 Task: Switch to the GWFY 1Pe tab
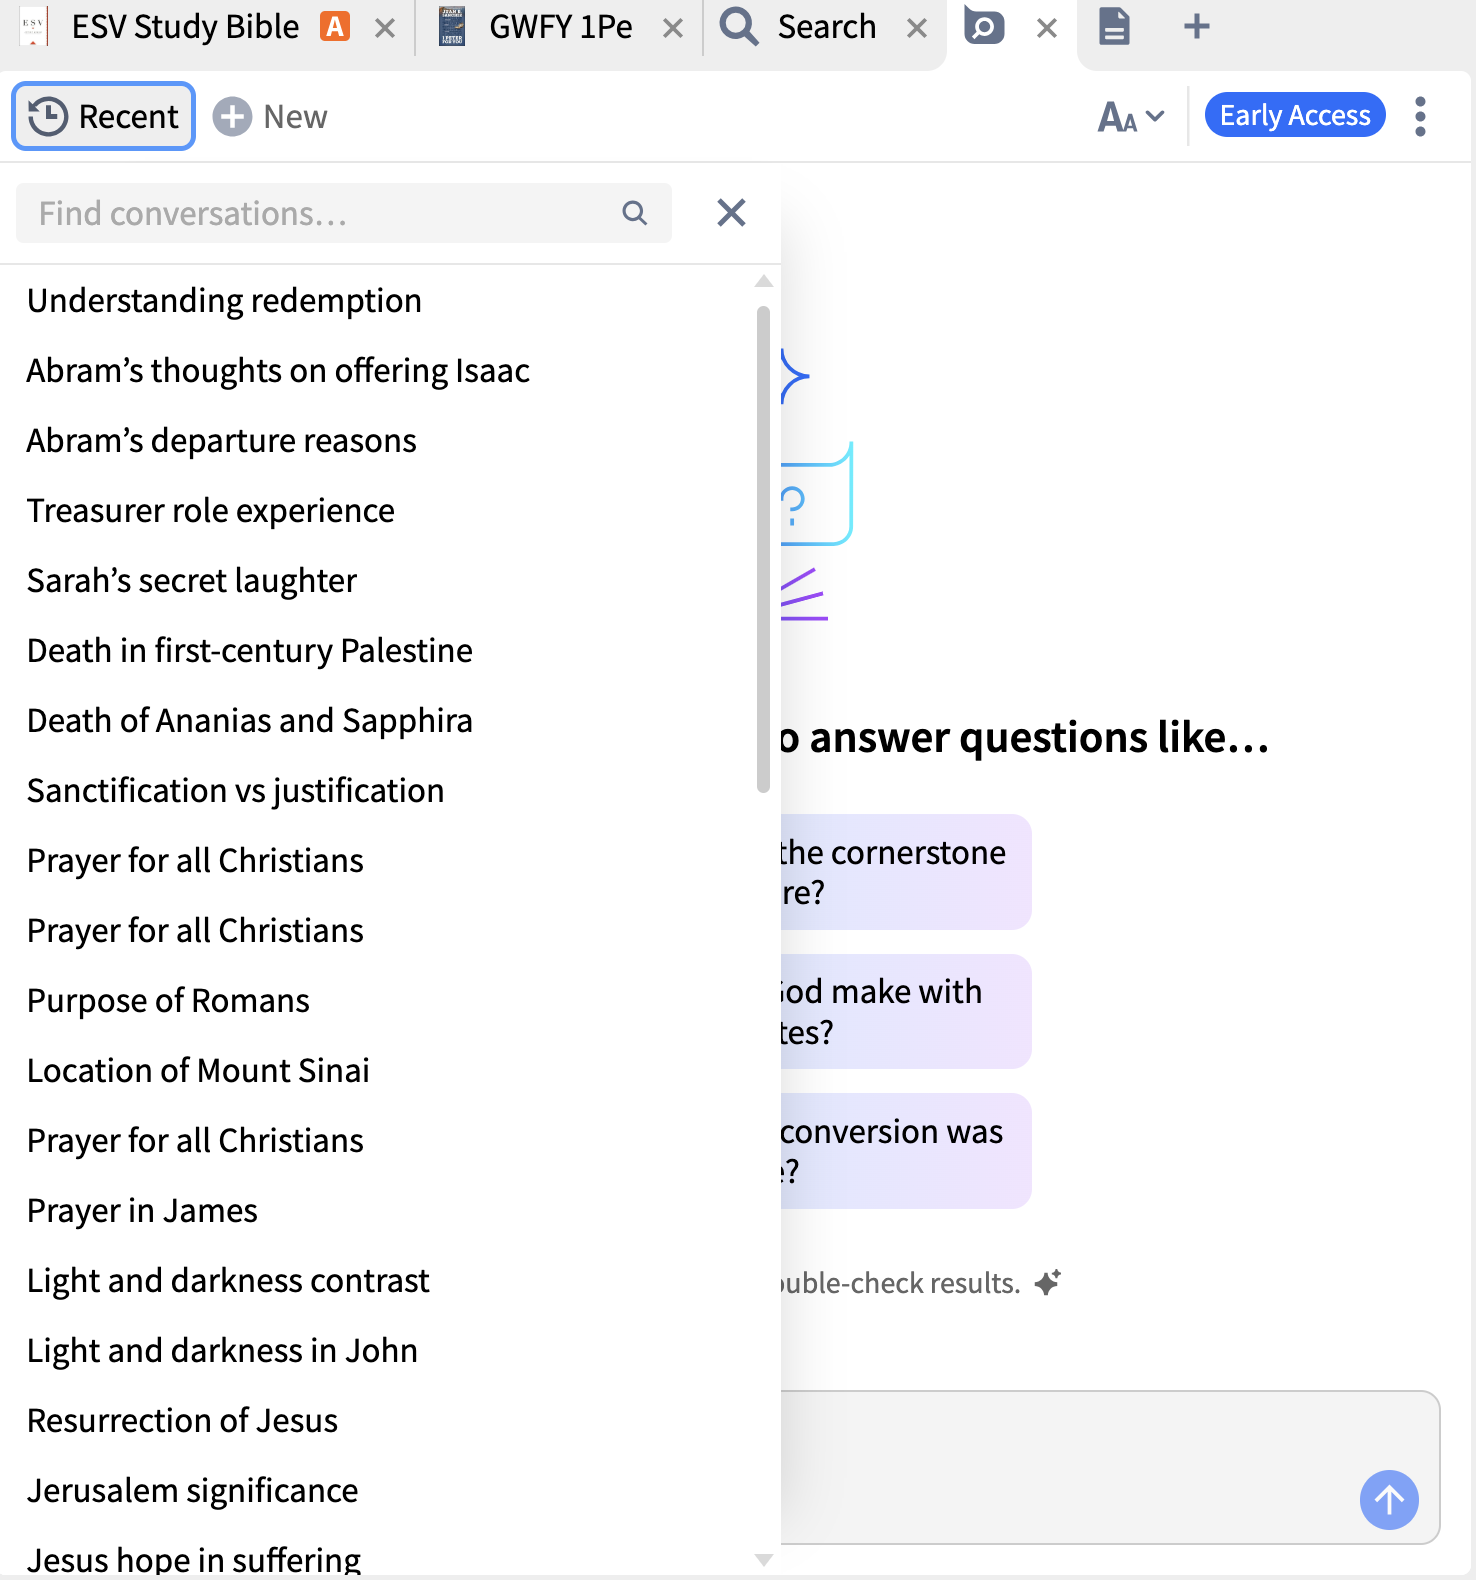(560, 27)
